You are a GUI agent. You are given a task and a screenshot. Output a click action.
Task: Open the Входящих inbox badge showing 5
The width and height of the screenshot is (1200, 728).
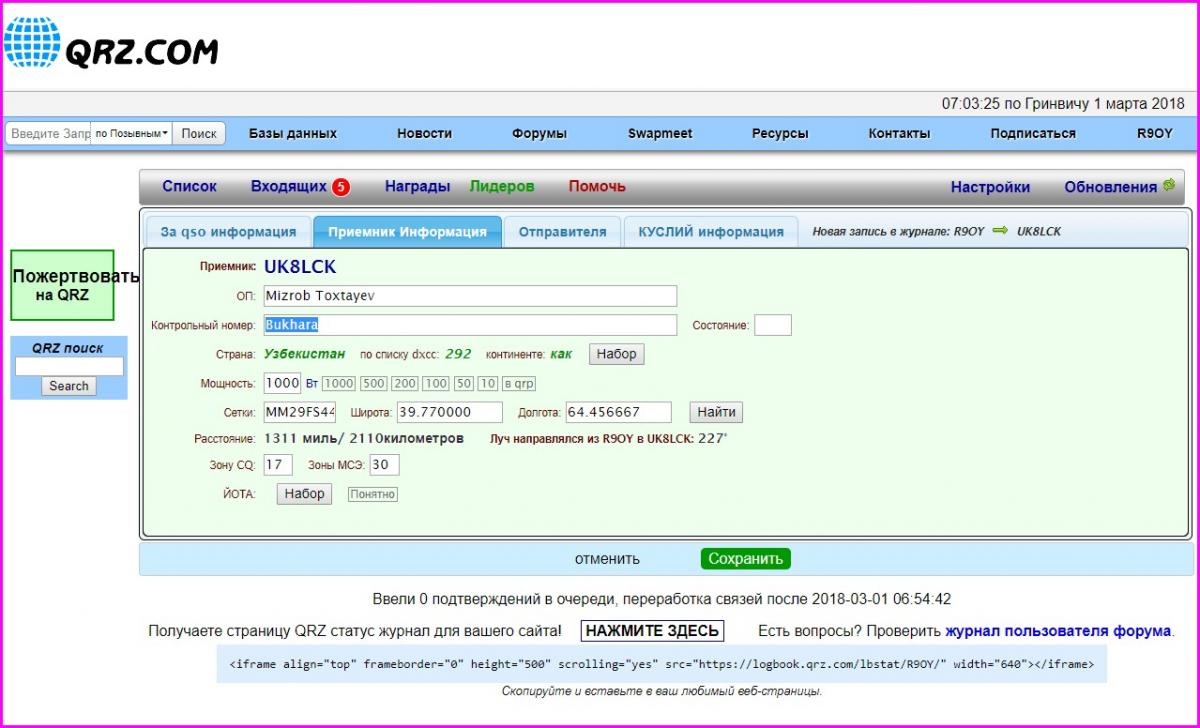[341, 187]
